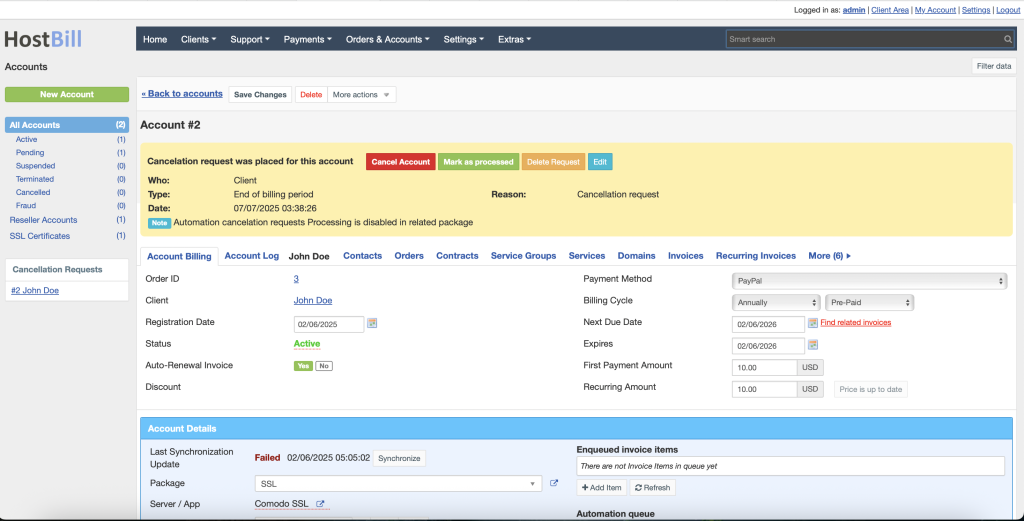Select All Accounts in sidebar
Screen dimensions: 1024x521
pyautogui.click(x=67, y=125)
